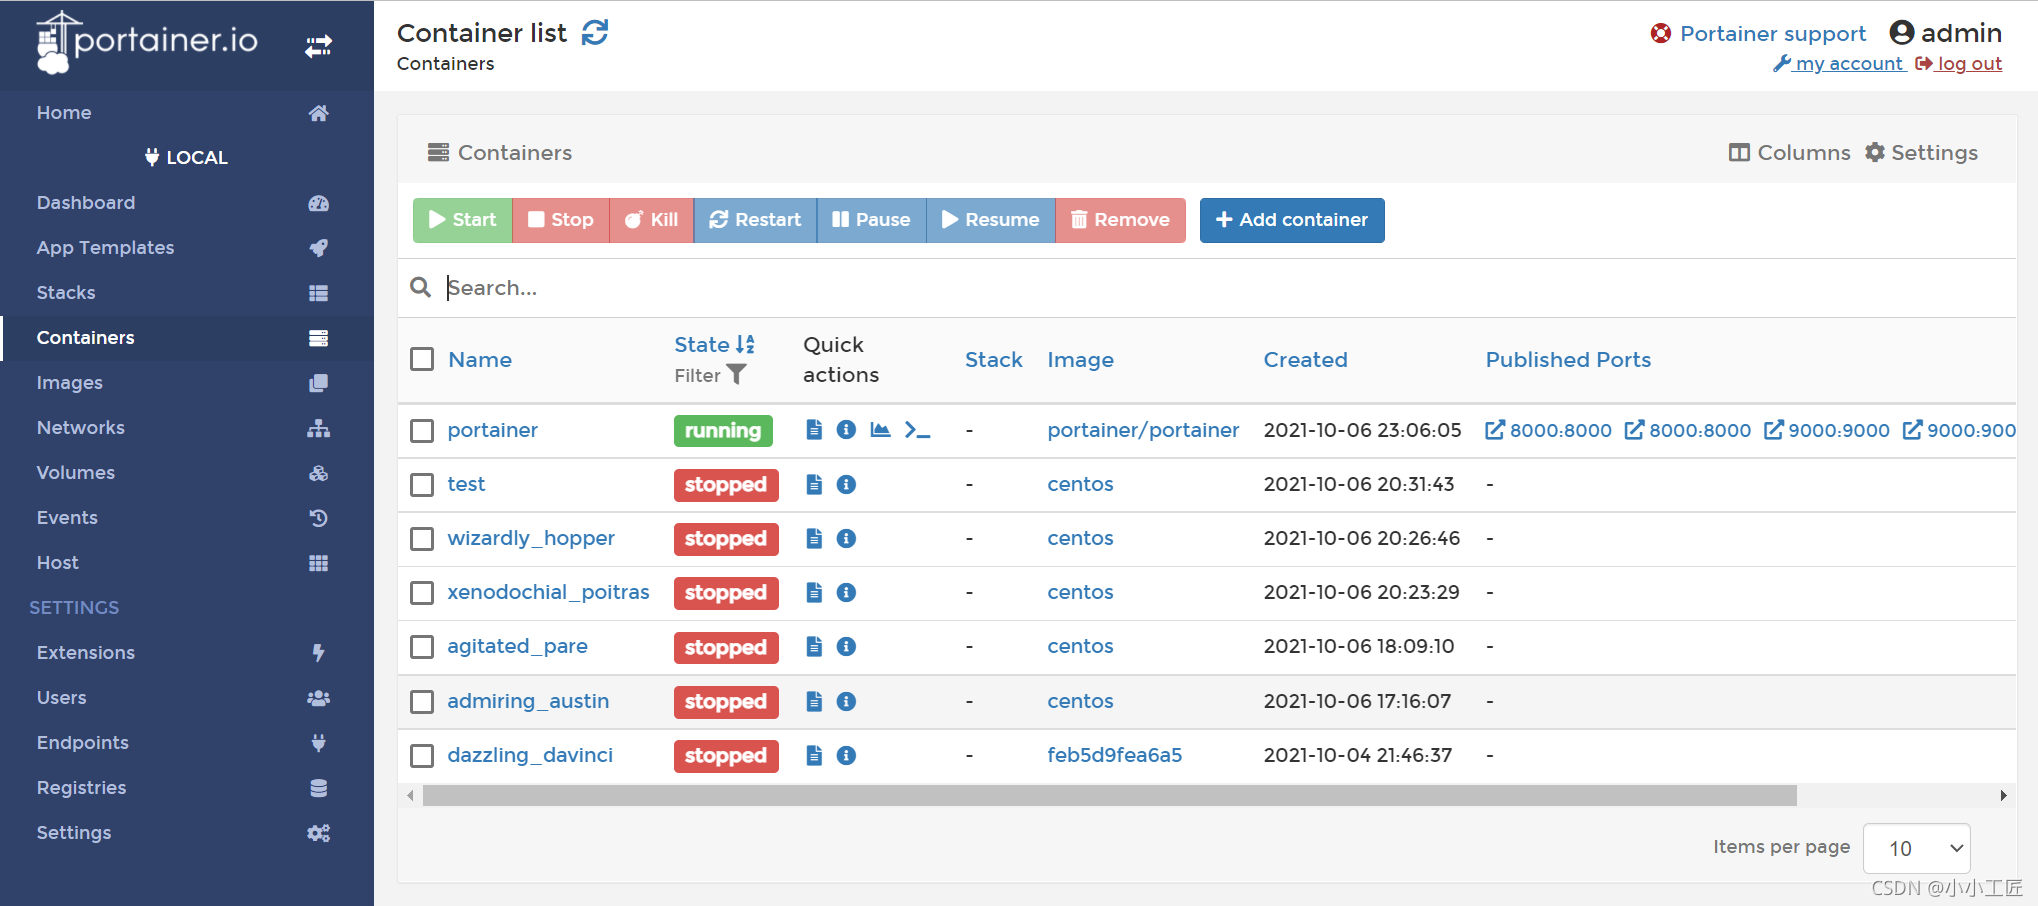2038x906 pixels.
Task: Go to Images in the sidebar
Action: tap(70, 383)
